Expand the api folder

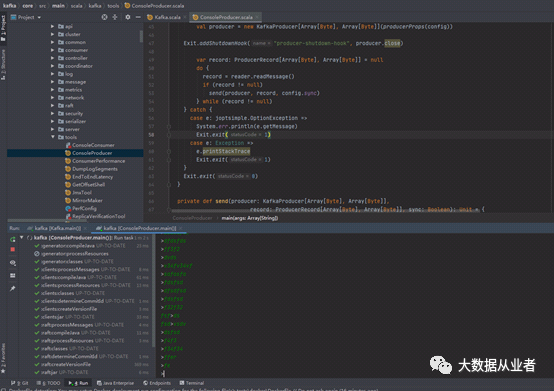click(x=52, y=26)
